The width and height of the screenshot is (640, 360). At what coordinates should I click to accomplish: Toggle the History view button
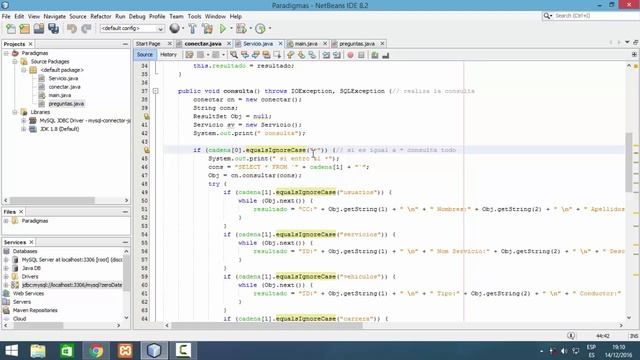168,55
